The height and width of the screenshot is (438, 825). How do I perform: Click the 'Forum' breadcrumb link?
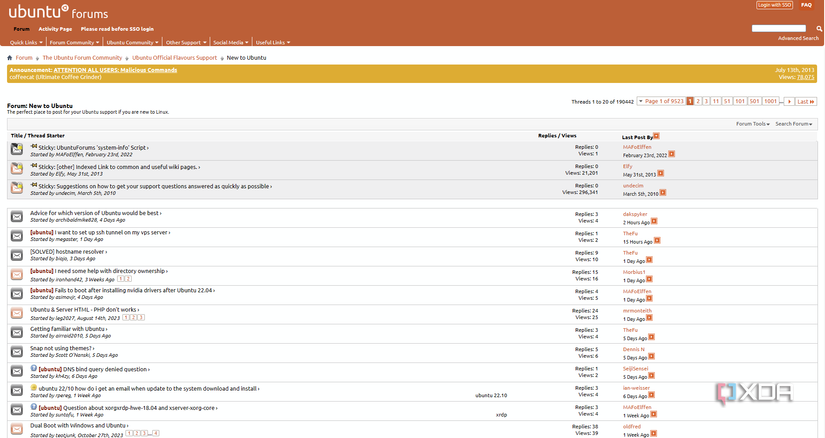pyautogui.click(x=24, y=58)
